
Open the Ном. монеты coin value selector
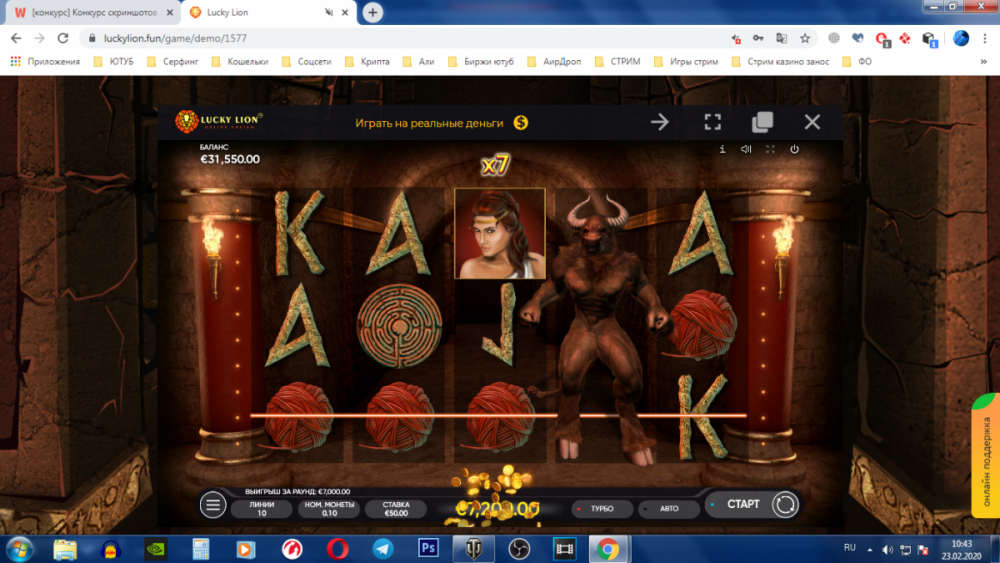(x=327, y=508)
